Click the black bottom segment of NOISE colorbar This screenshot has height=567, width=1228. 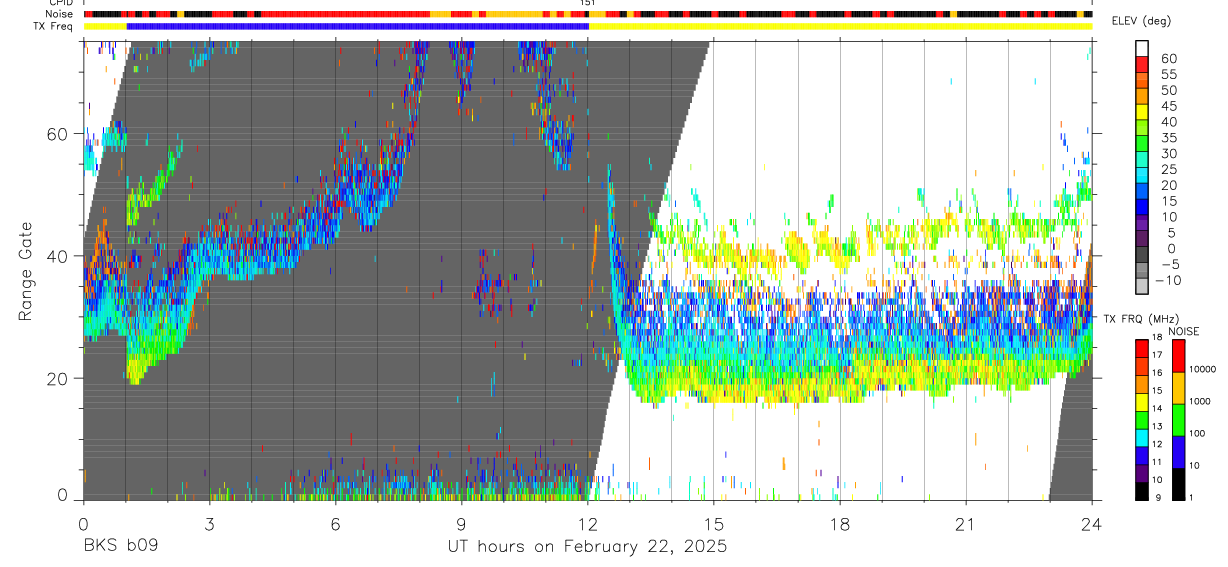pos(1178,484)
